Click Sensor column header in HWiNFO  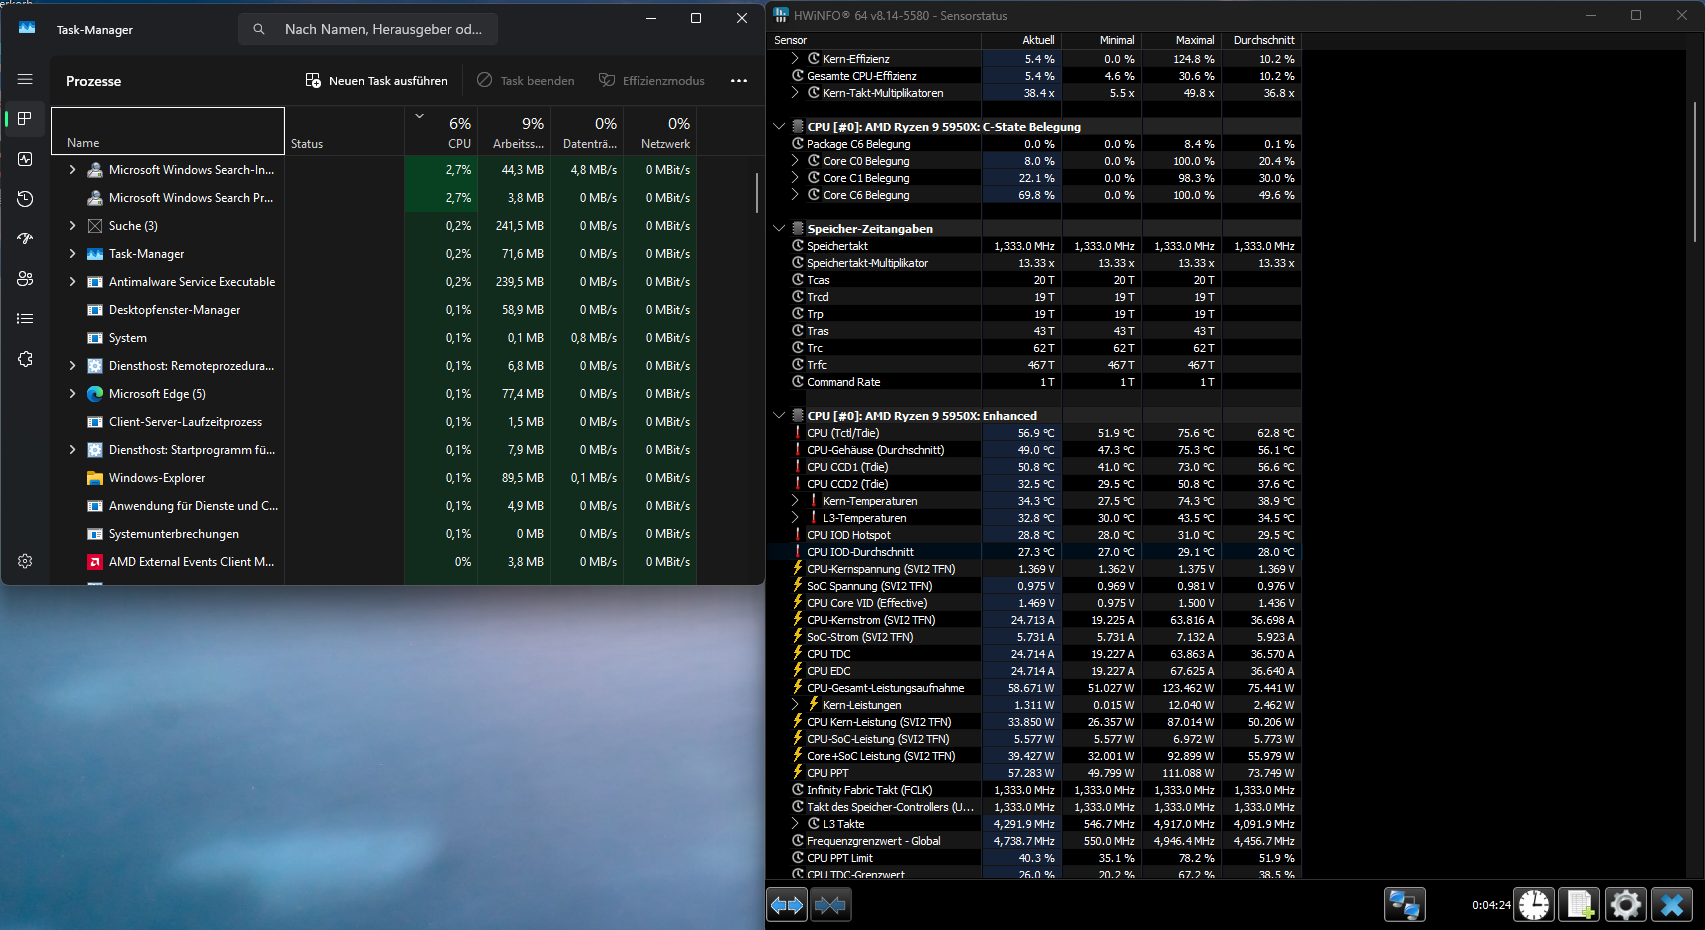click(x=875, y=40)
